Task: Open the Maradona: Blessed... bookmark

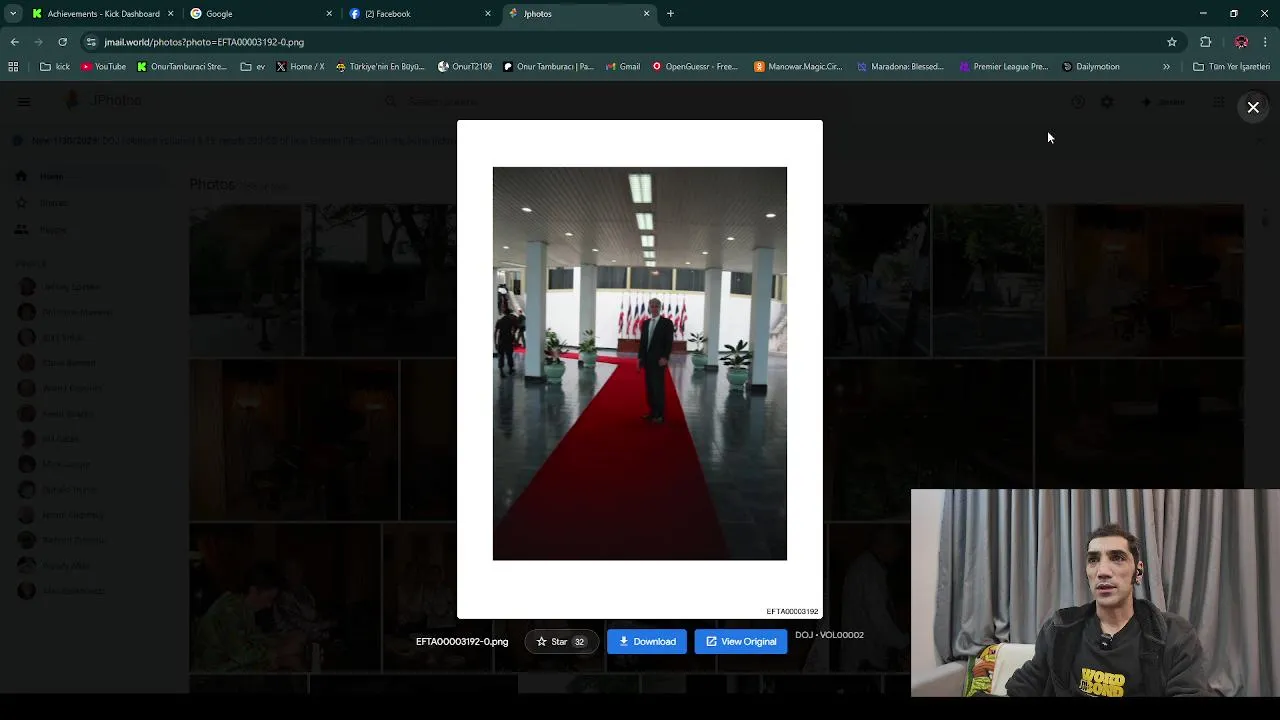Action: click(x=900, y=67)
